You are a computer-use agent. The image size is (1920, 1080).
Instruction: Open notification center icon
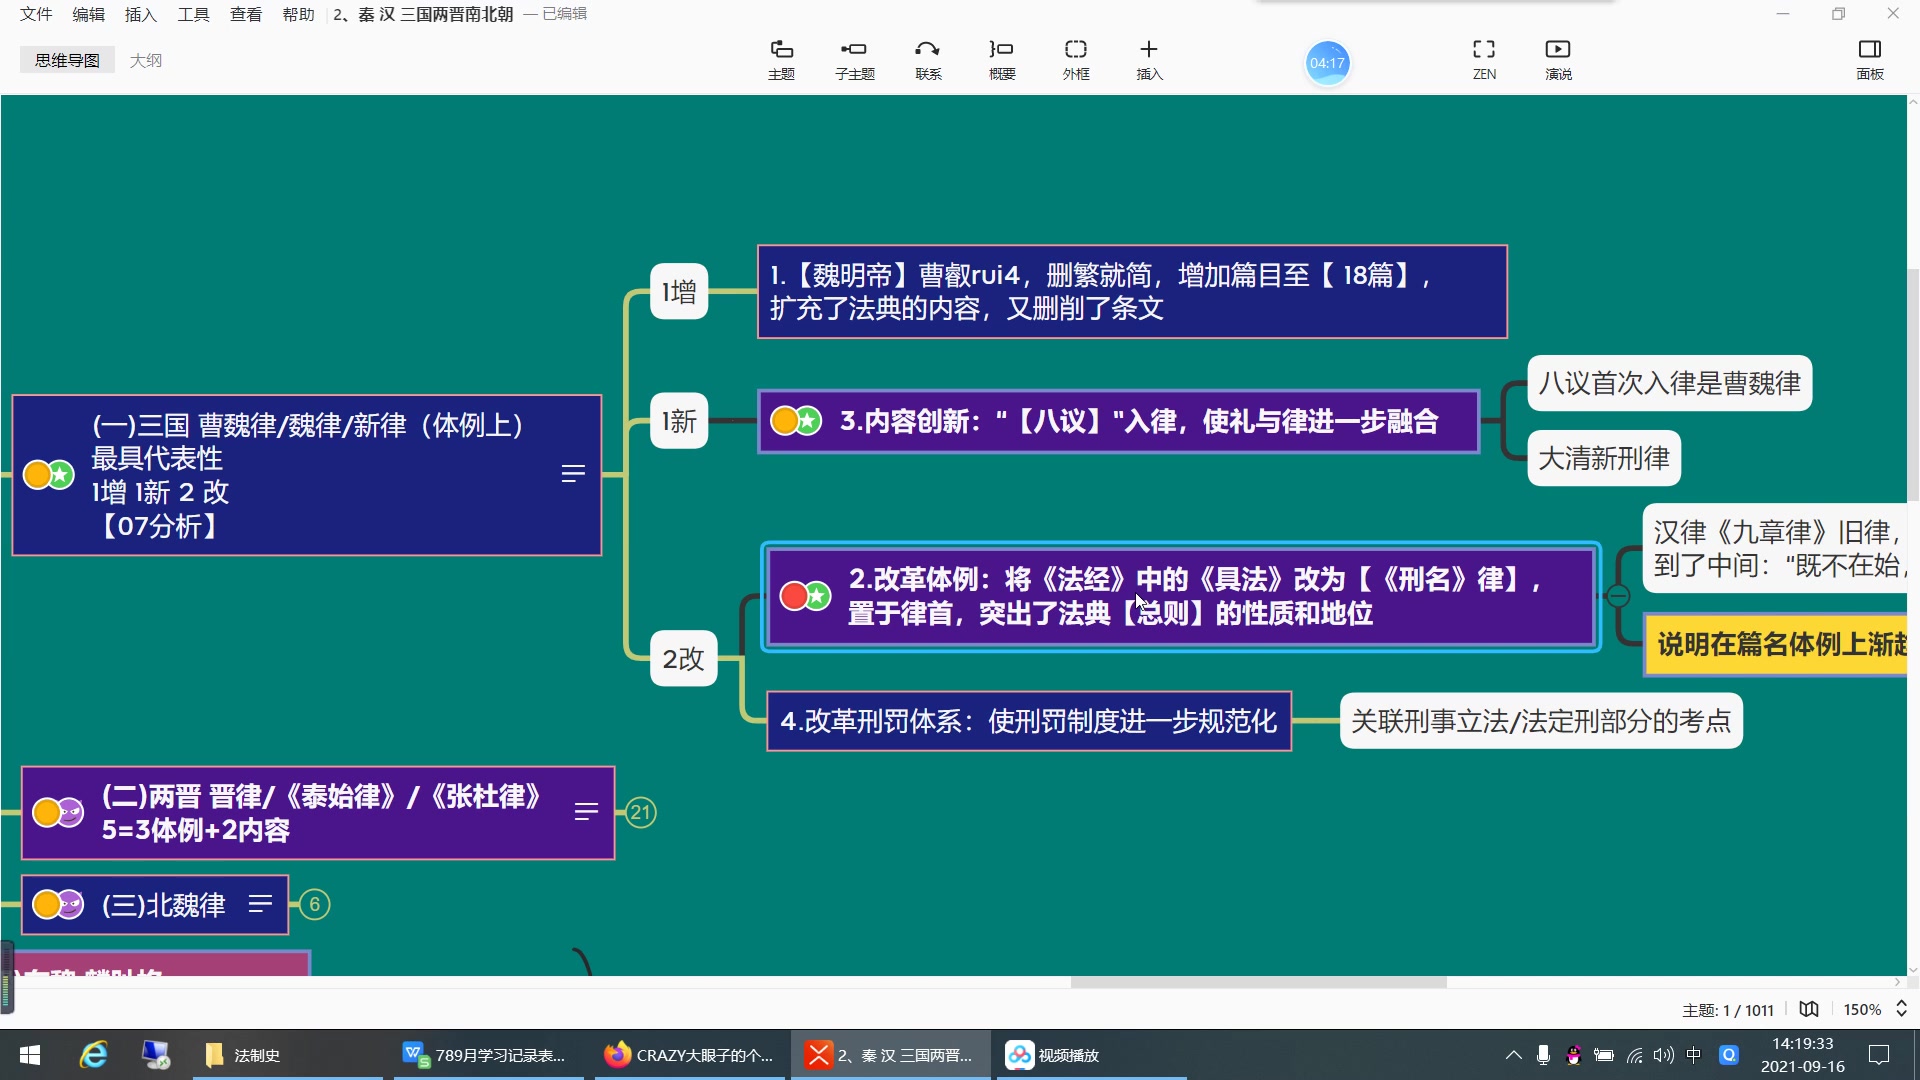point(1879,1055)
